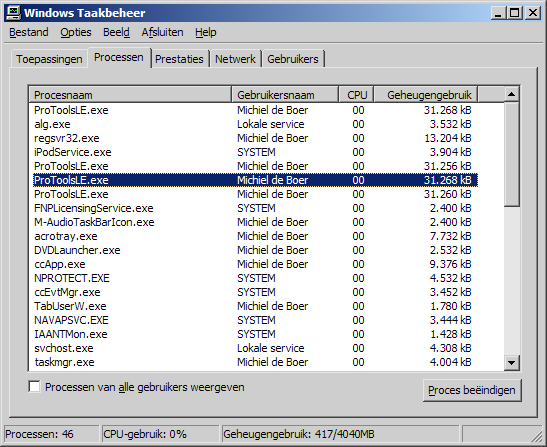The height and width of the screenshot is (447, 547).
Task: Switch to the Toepassingen tab
Action: point(49,59)
